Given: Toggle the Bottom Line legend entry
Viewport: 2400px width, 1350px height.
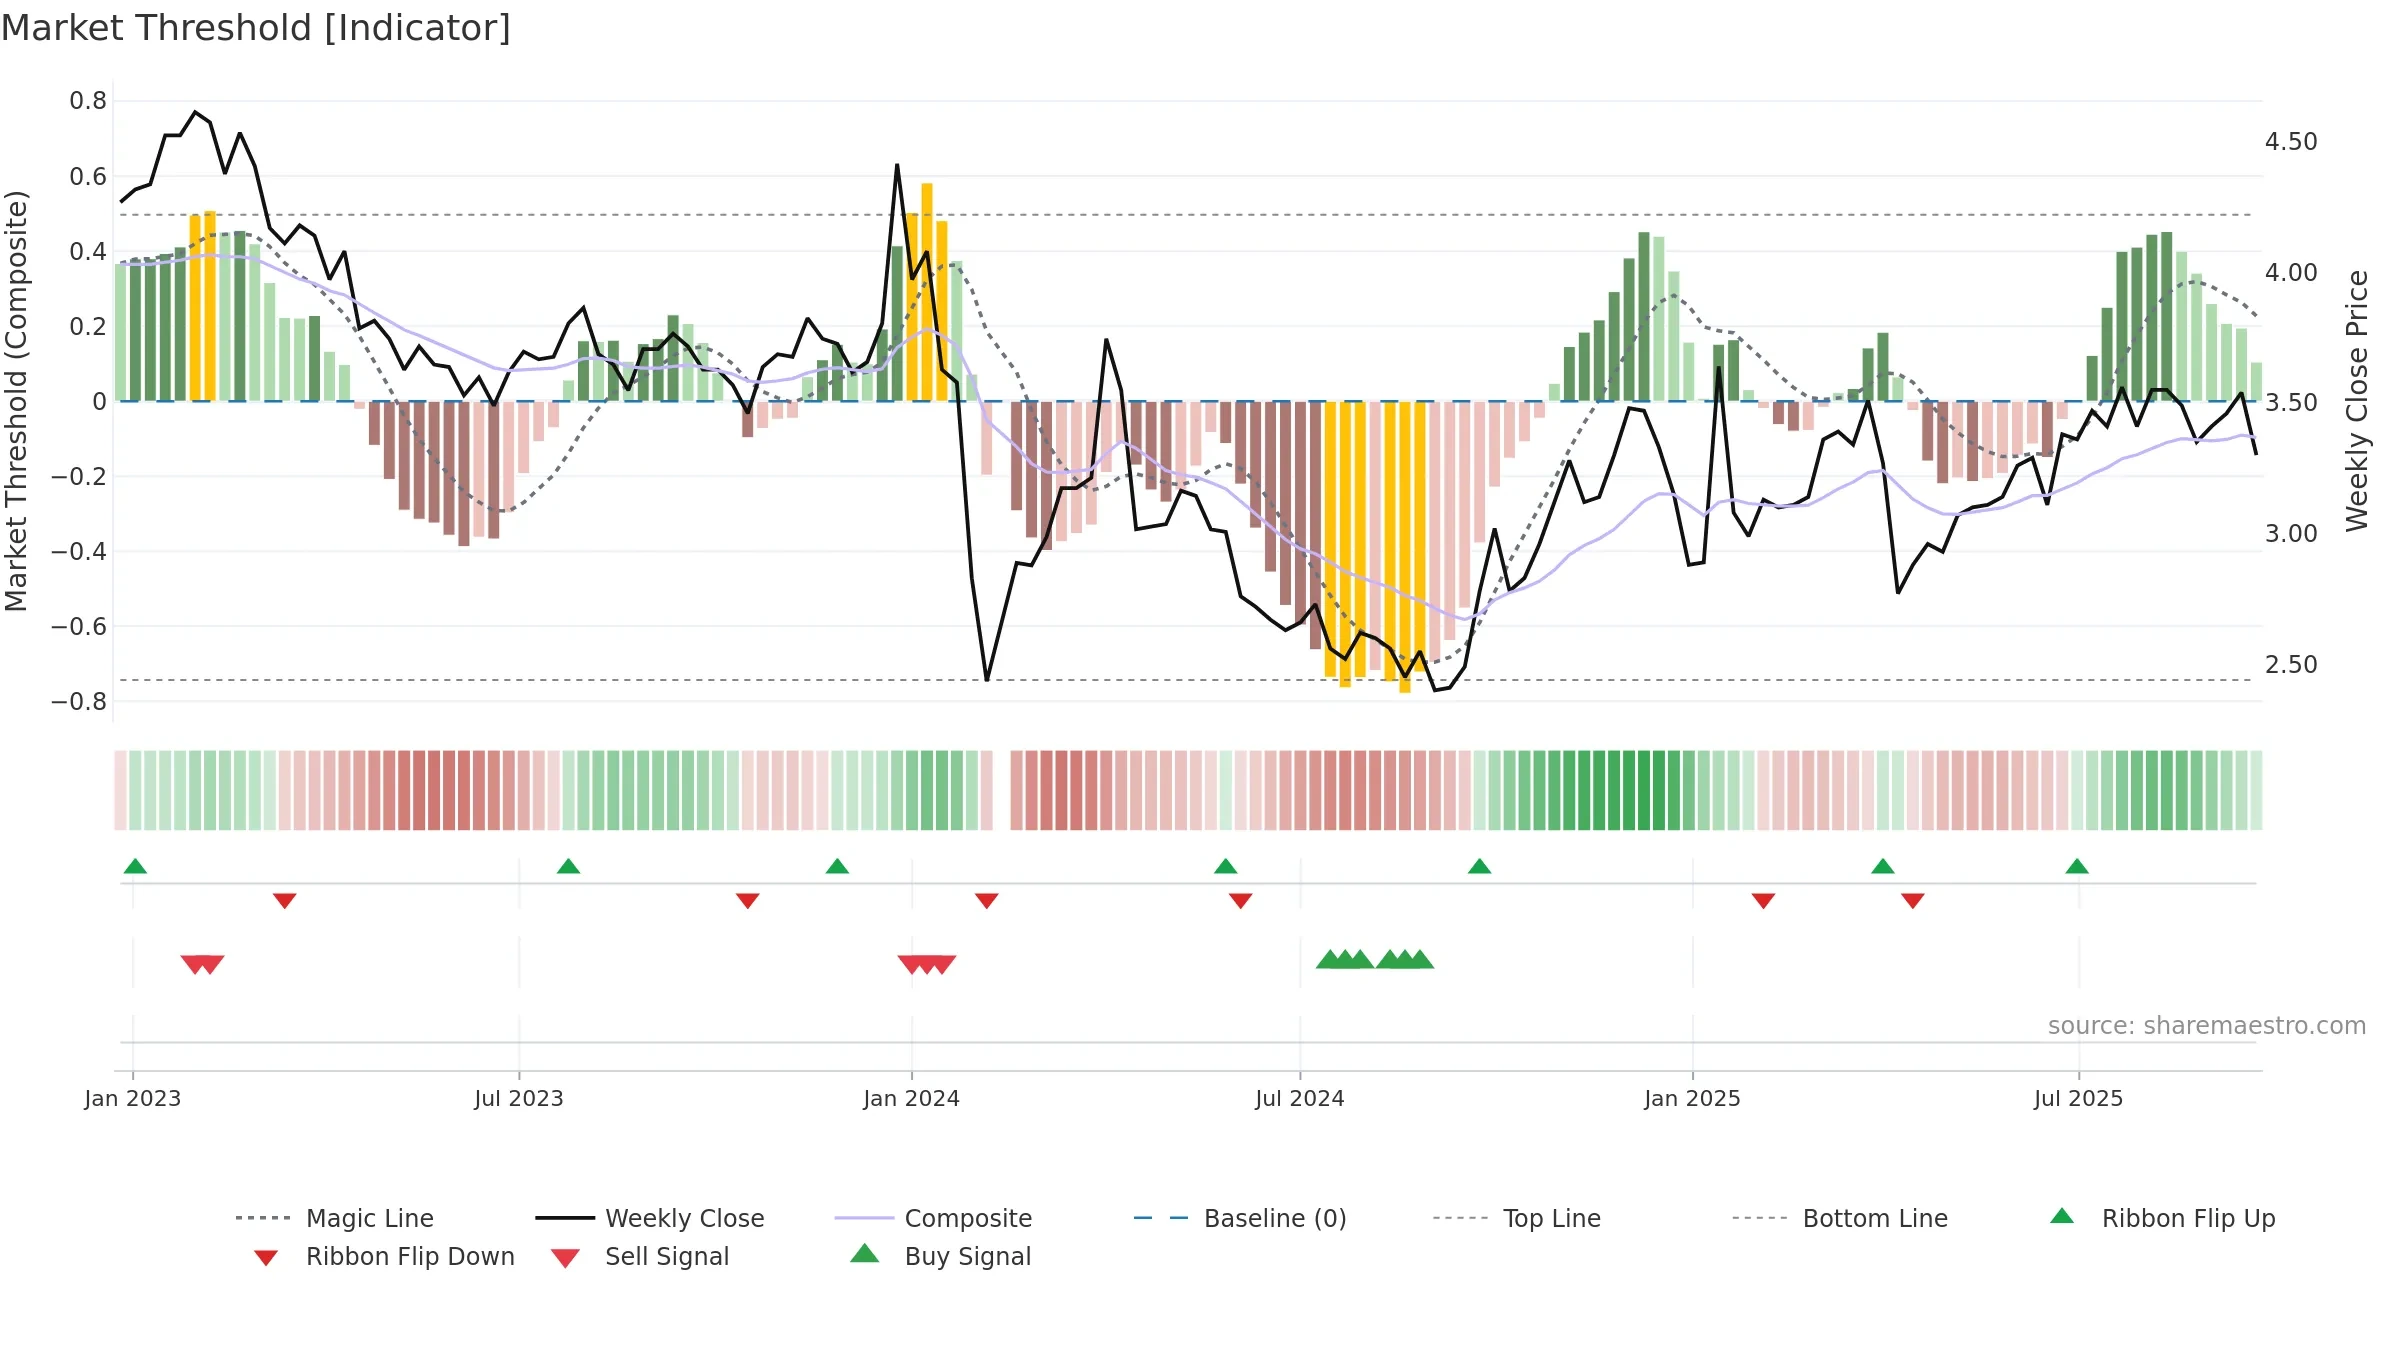Looking at the screenshot, I should point(1840,1218).
